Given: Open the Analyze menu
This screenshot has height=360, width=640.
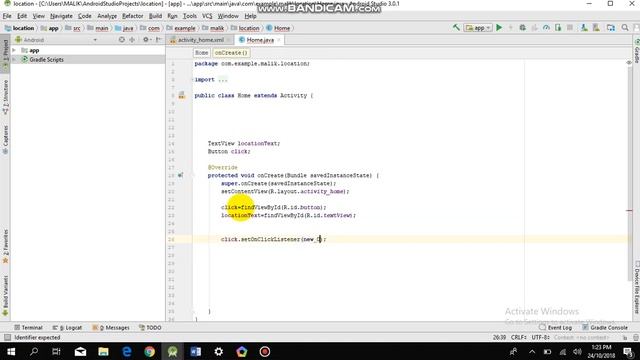Looking at the screenshot, I should [x=107, y=16].
